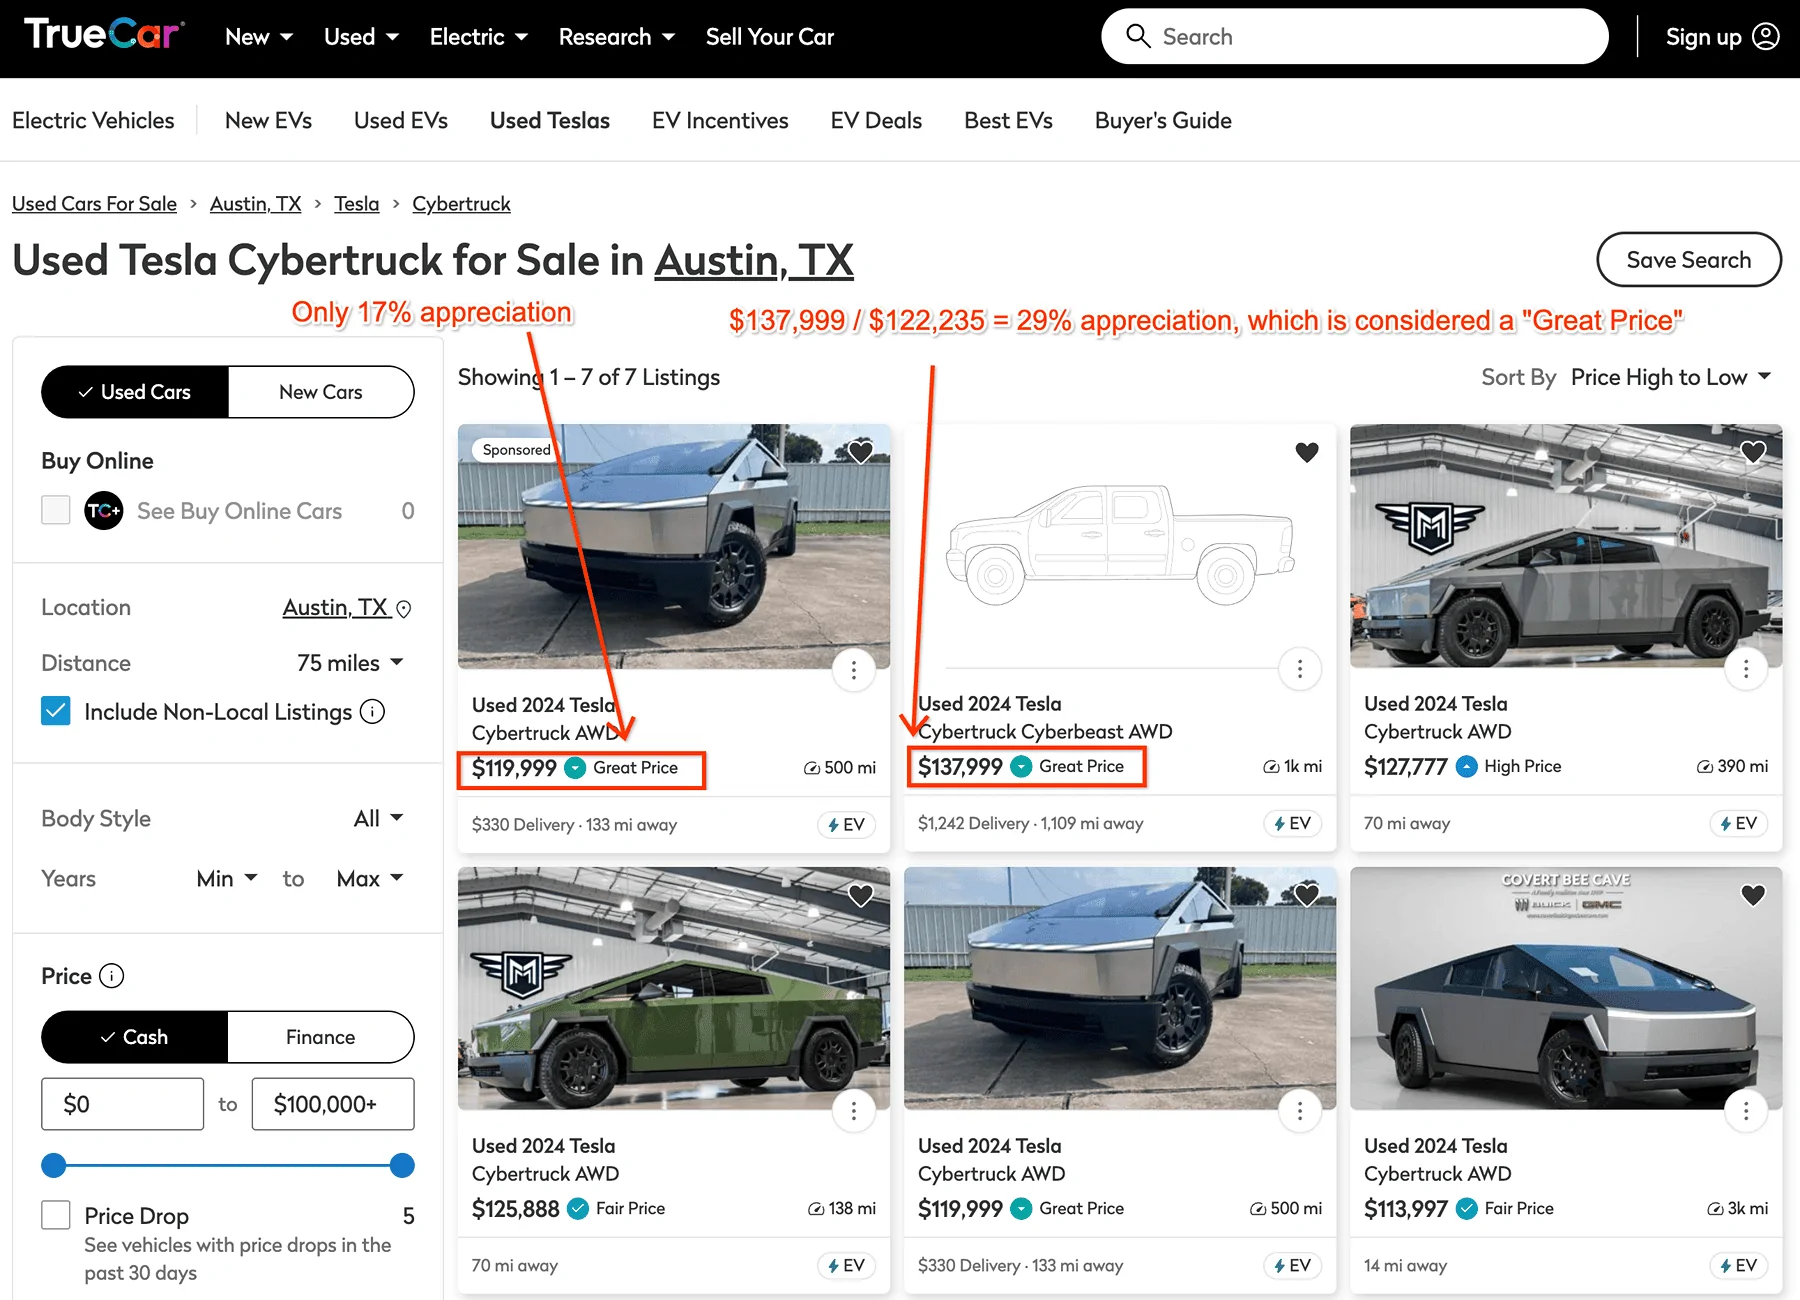Uncheck Include Non-Local Listings
The image size is (1800, 1300).
coord(56,711)
